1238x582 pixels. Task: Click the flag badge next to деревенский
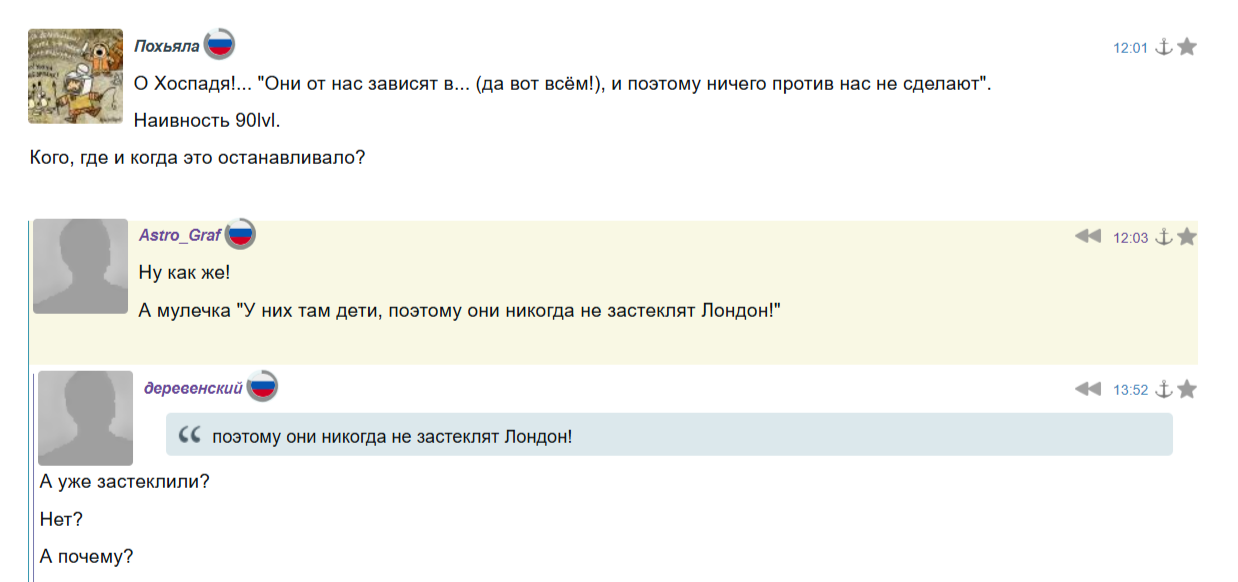(262, 387)
